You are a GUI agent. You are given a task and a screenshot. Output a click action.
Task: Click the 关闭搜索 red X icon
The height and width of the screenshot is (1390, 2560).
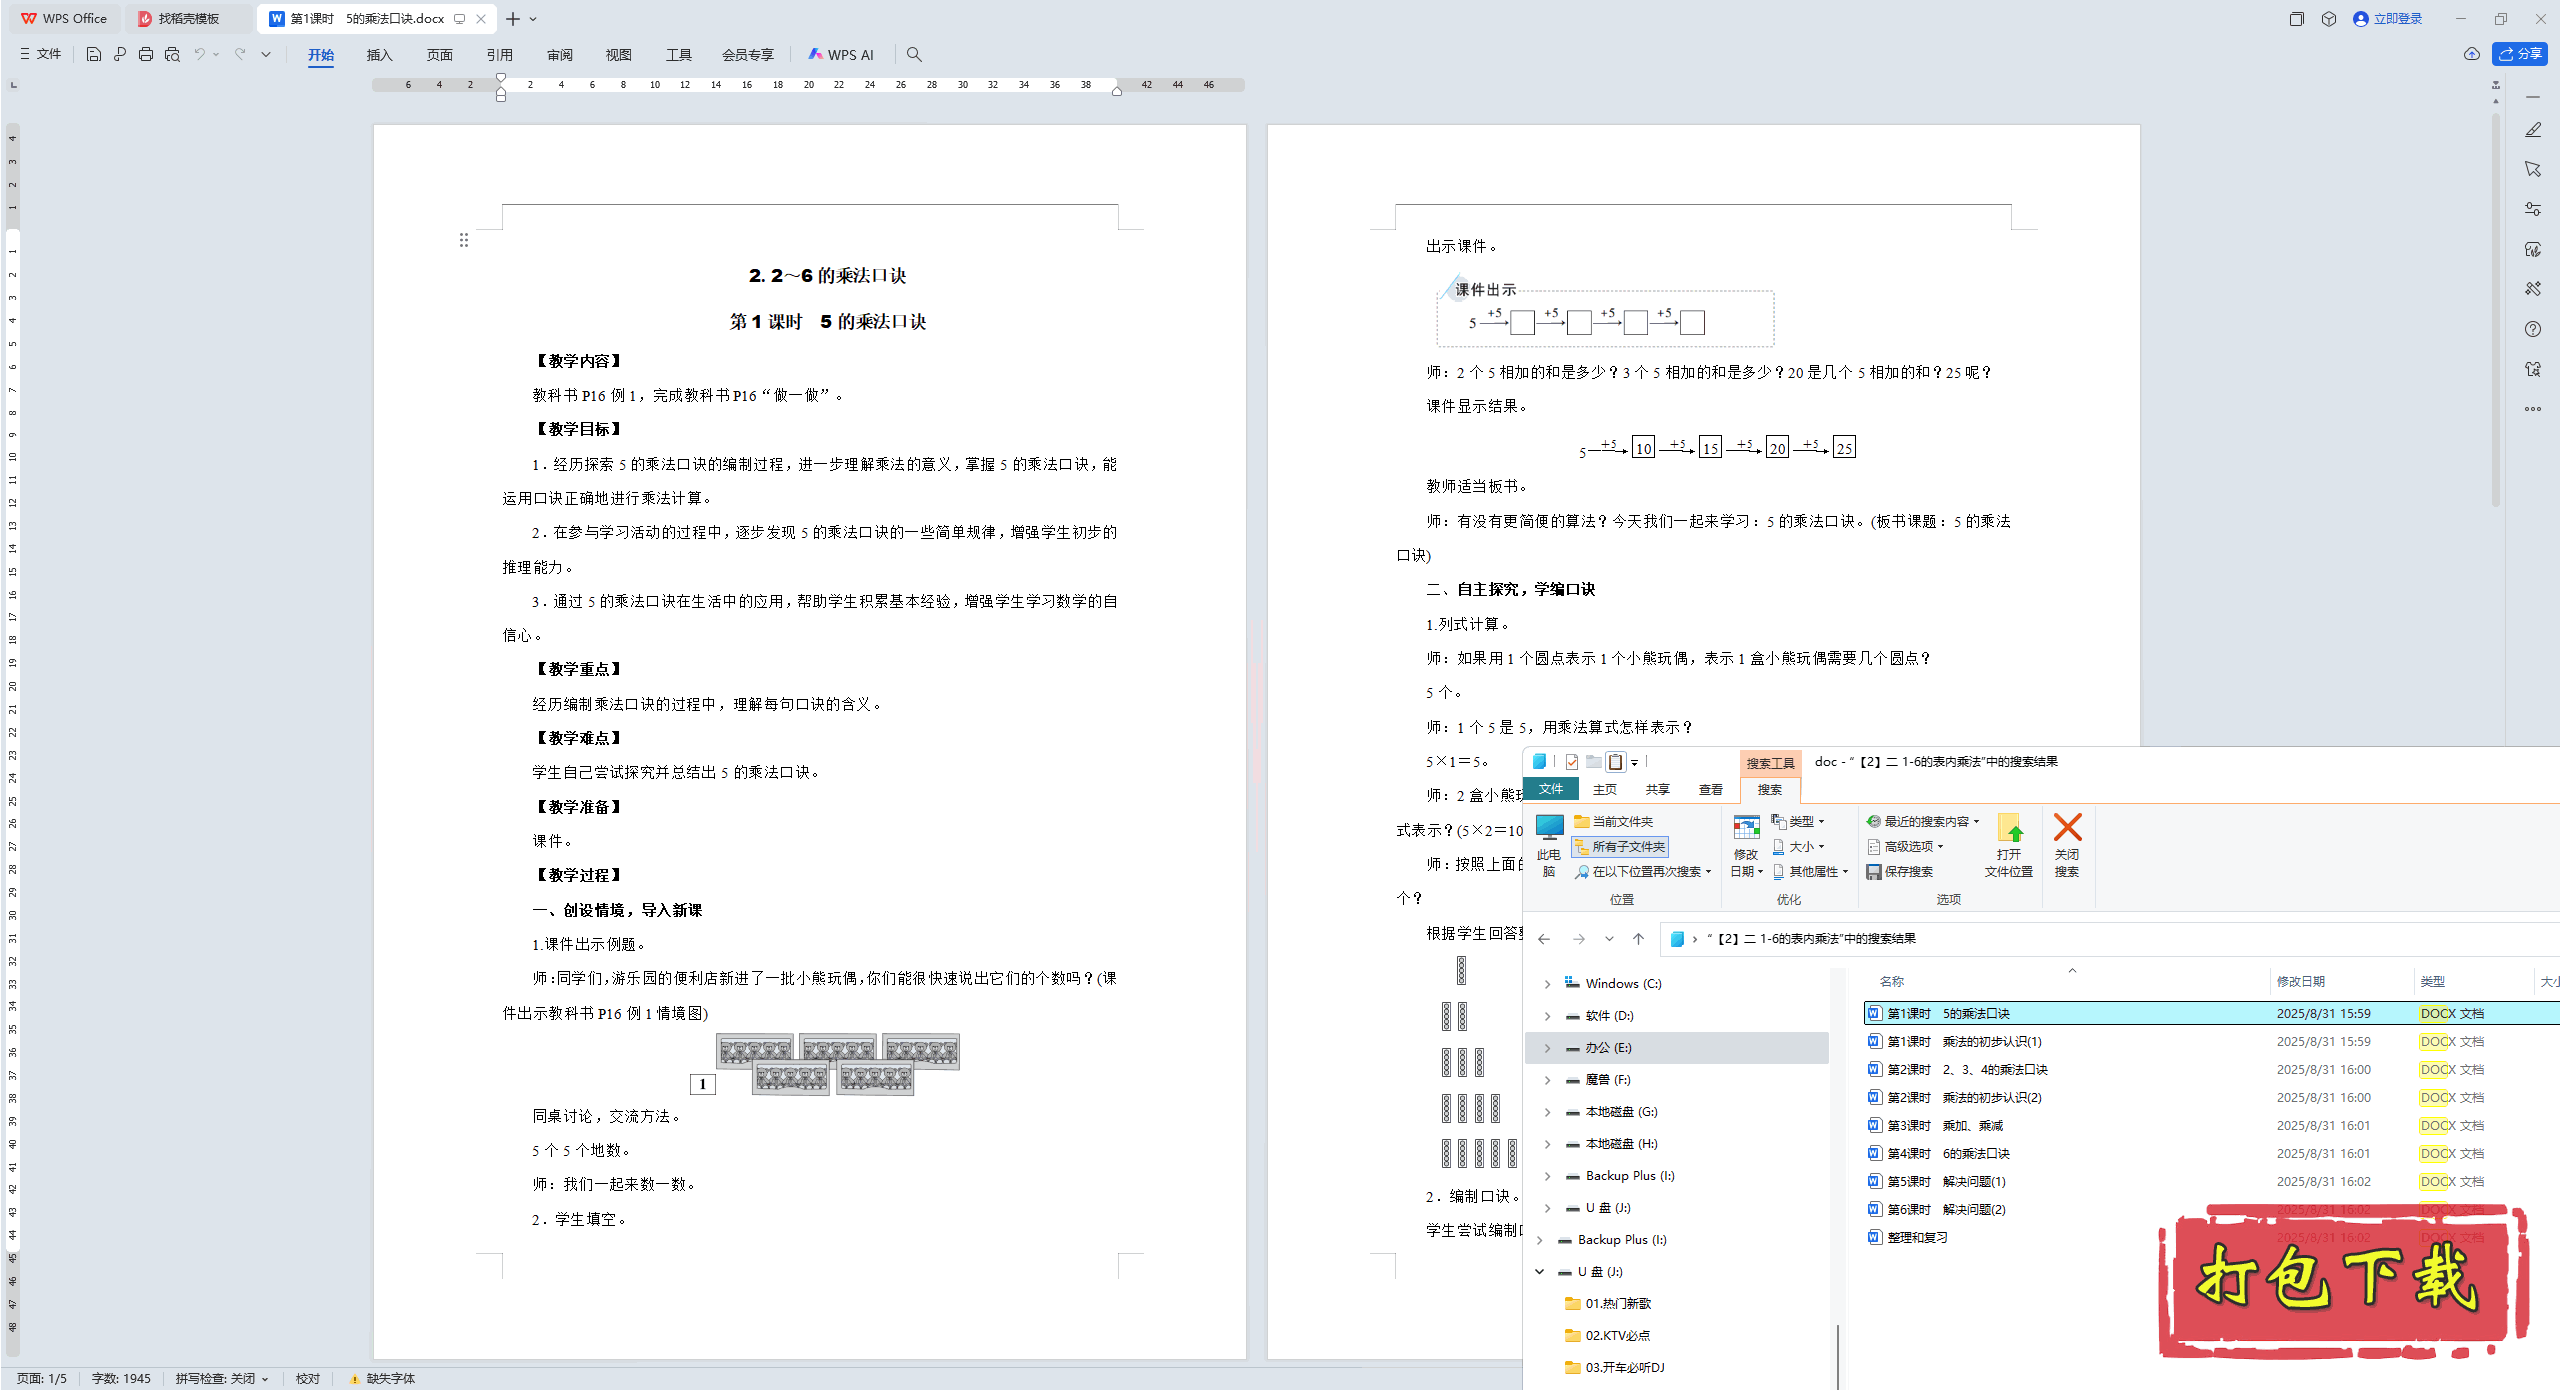tap(2066, 844)
